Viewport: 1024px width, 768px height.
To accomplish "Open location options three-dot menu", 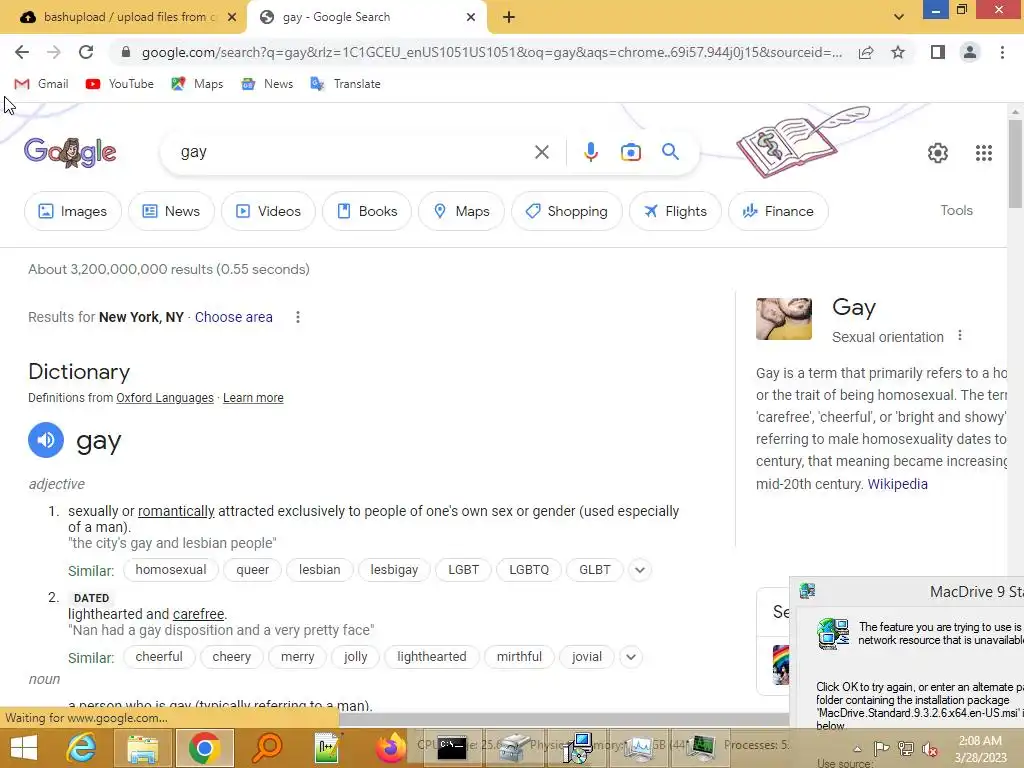I will pos(298,317).
